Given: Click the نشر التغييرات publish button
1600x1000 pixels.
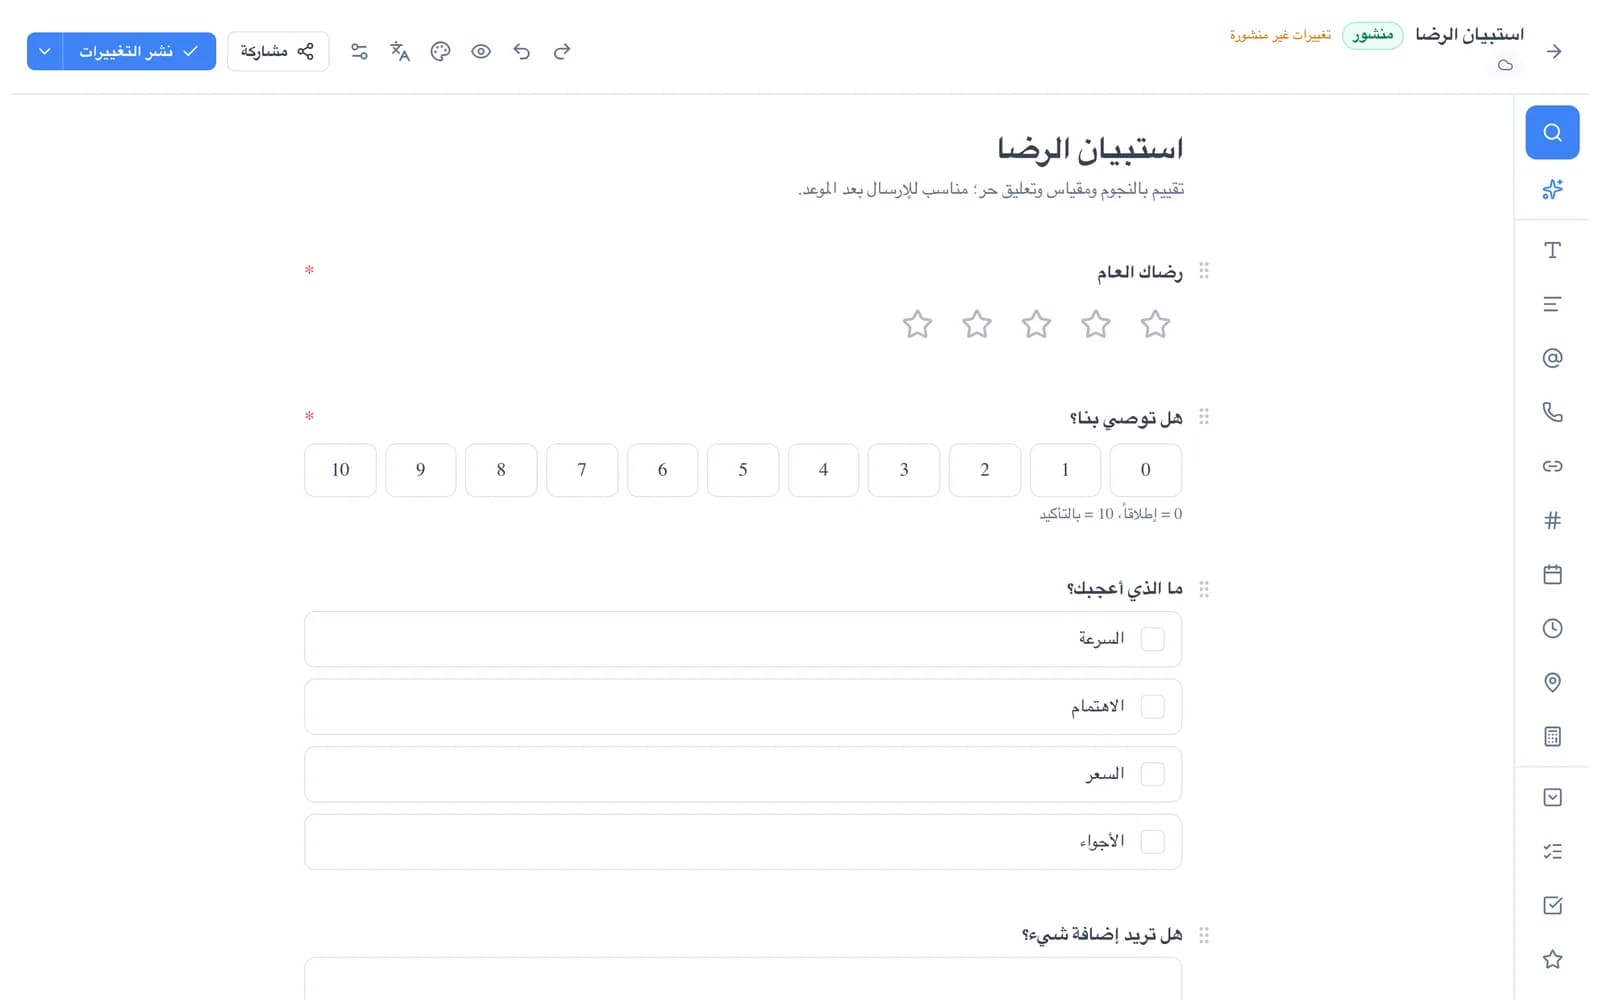Looking at the screenshot, I should tap(140, 51).
